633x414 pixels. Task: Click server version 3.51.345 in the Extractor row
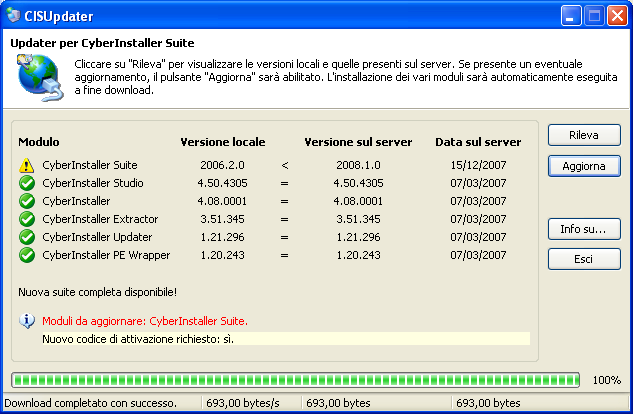pos(358,219)
